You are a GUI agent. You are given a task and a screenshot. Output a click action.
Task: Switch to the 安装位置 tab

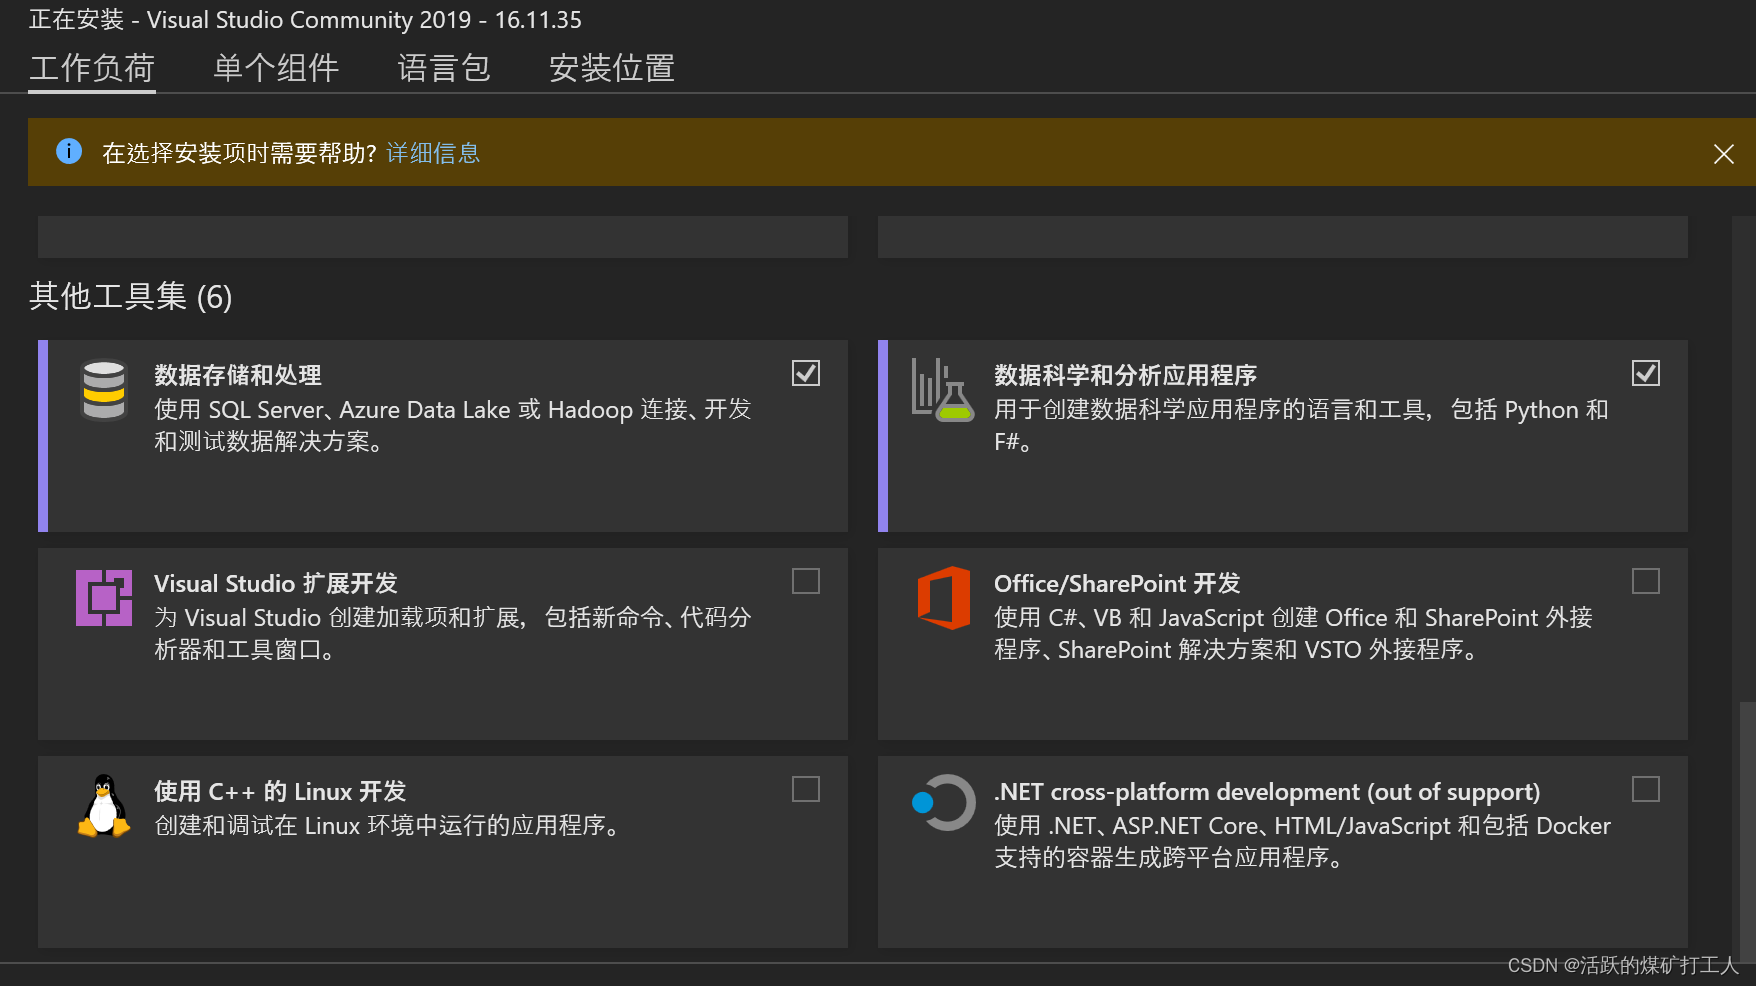tap(611, 67)
